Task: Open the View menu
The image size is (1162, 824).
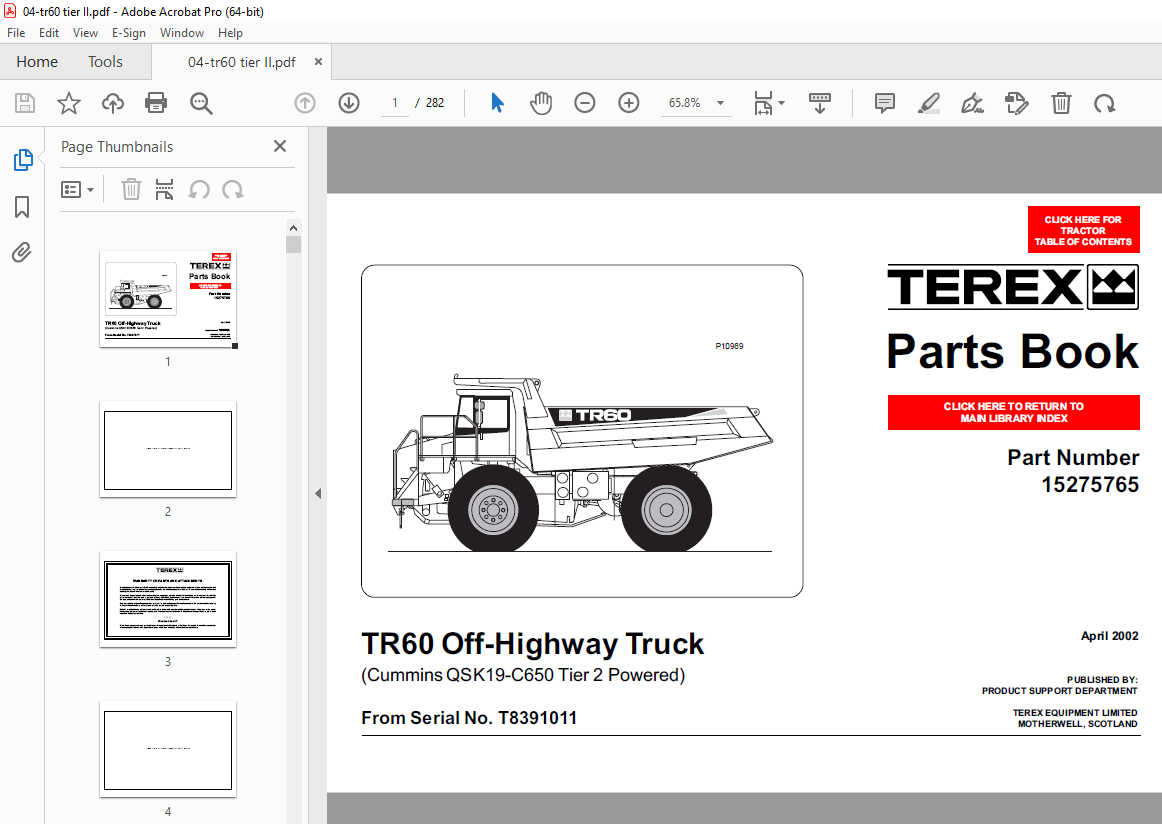Action: tap(85, 33)
